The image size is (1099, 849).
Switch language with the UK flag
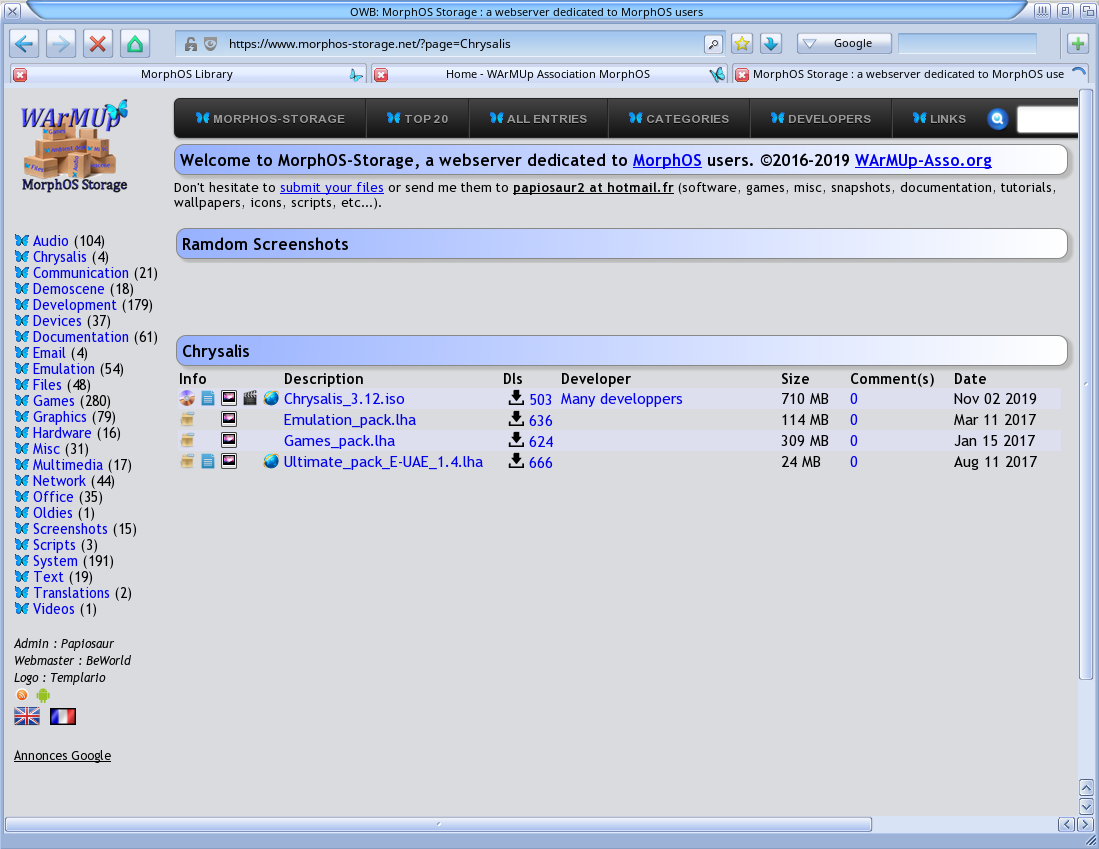pyautogui.click(x=27, y=716)
